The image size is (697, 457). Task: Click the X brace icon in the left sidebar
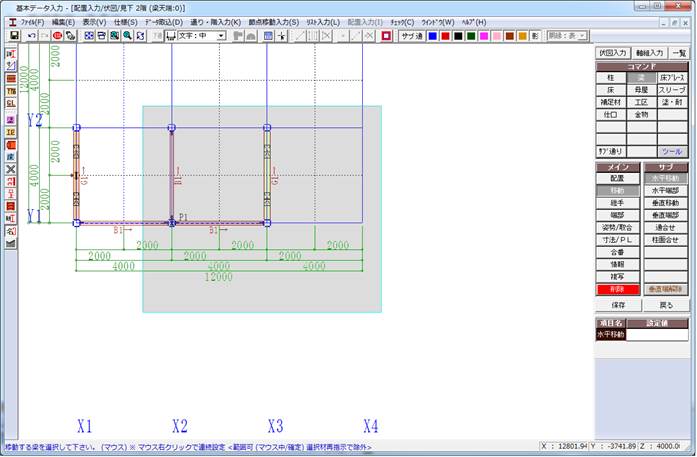click(11, 169)
